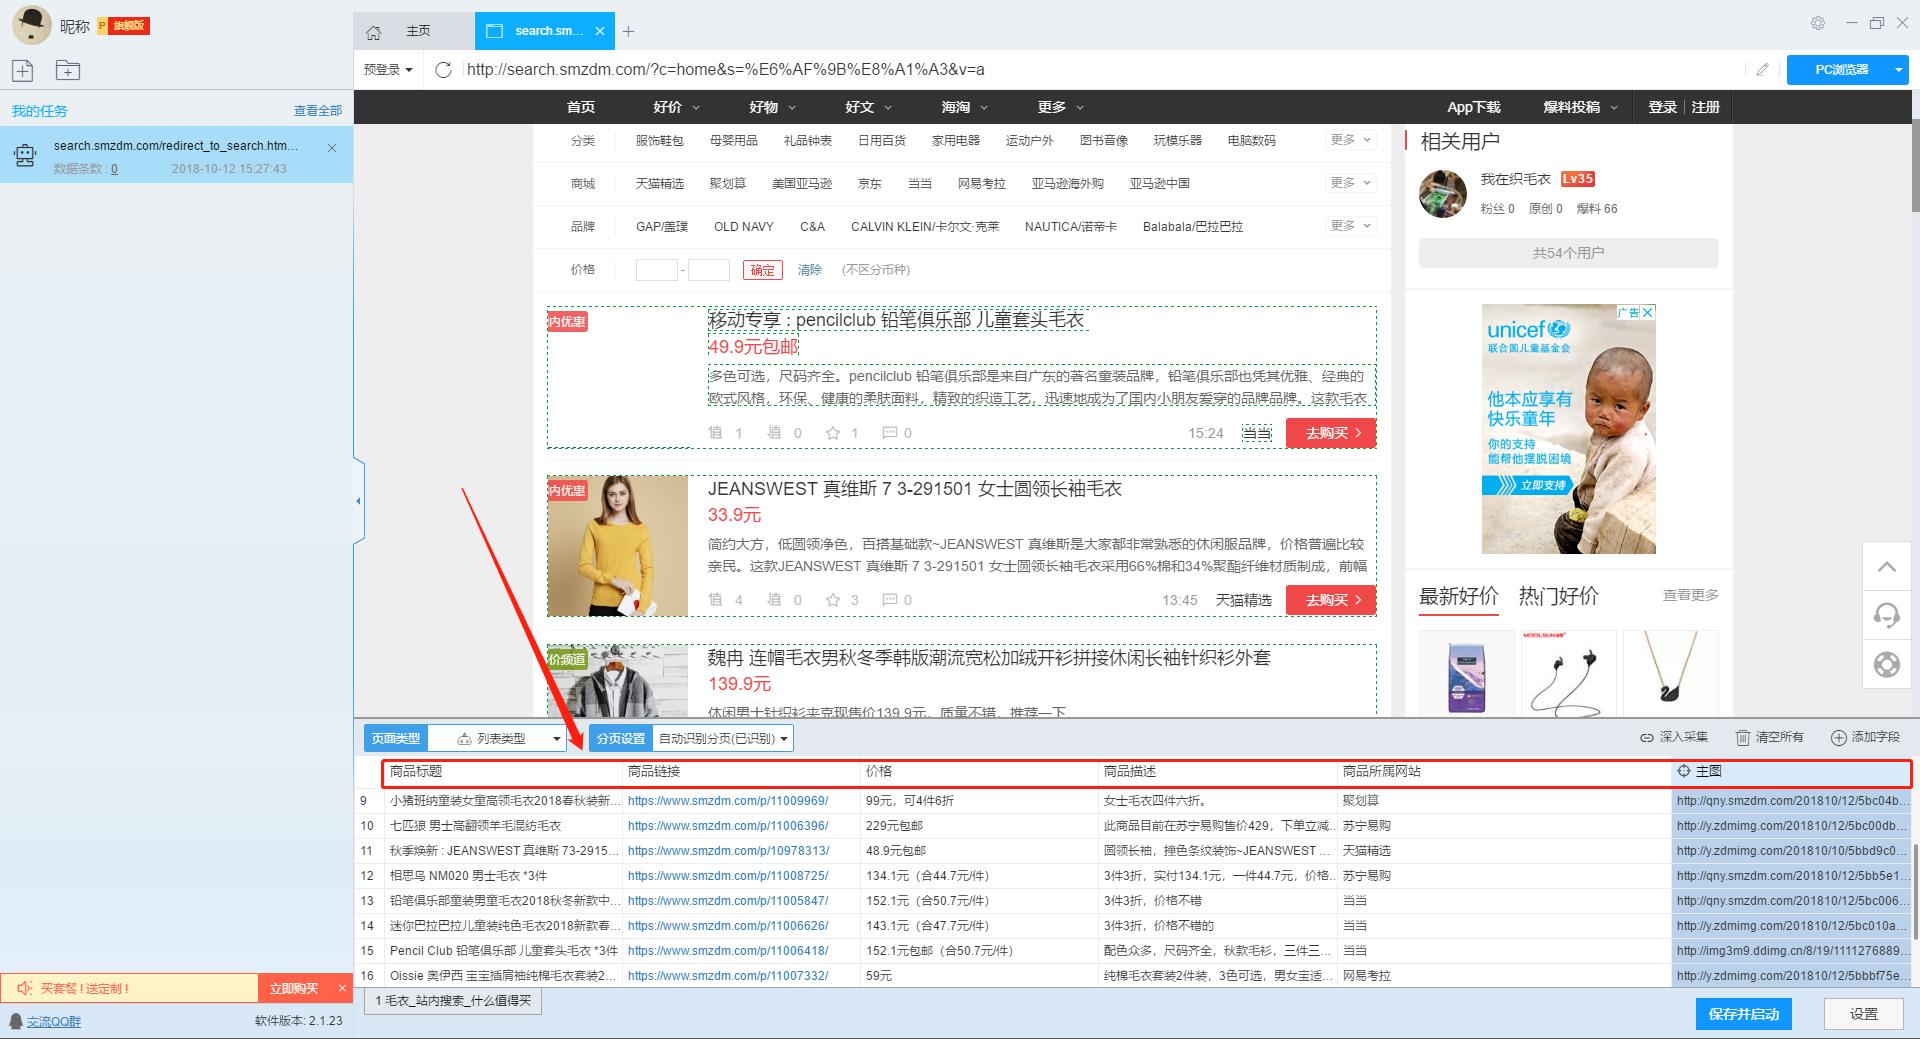Click the lifebuoy help icon
This screenshot has width=1920, height=1039.
(1886, 664)
